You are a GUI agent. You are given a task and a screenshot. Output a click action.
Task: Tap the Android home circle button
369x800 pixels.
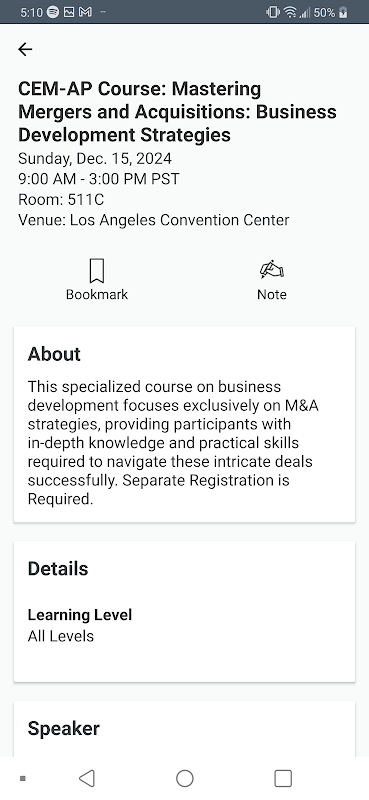click(185, 779)
